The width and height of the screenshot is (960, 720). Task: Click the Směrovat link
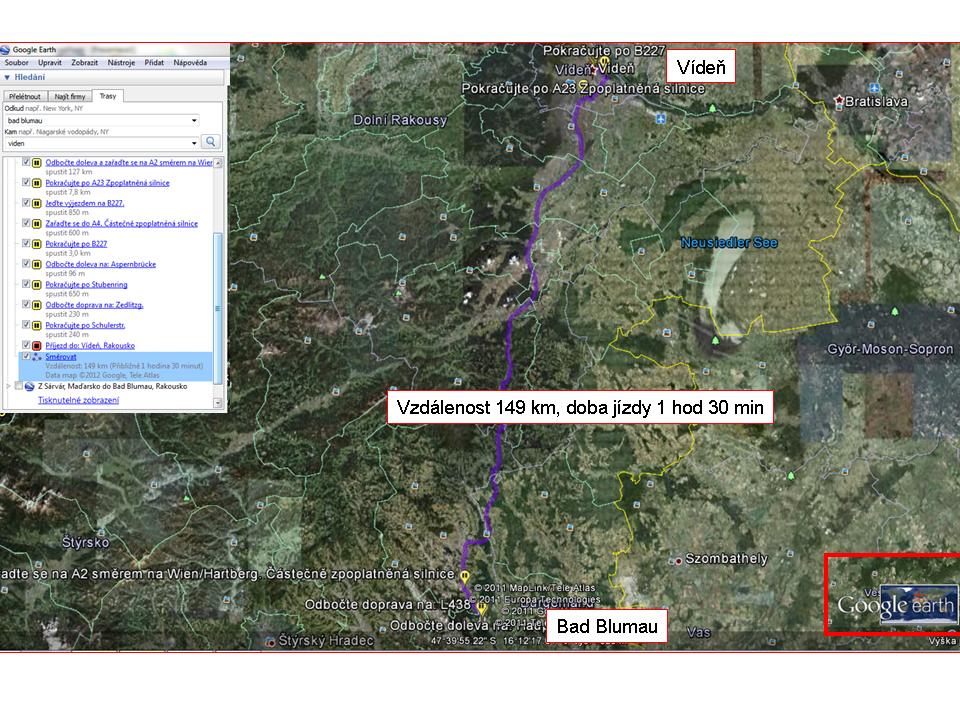[61, 357]
